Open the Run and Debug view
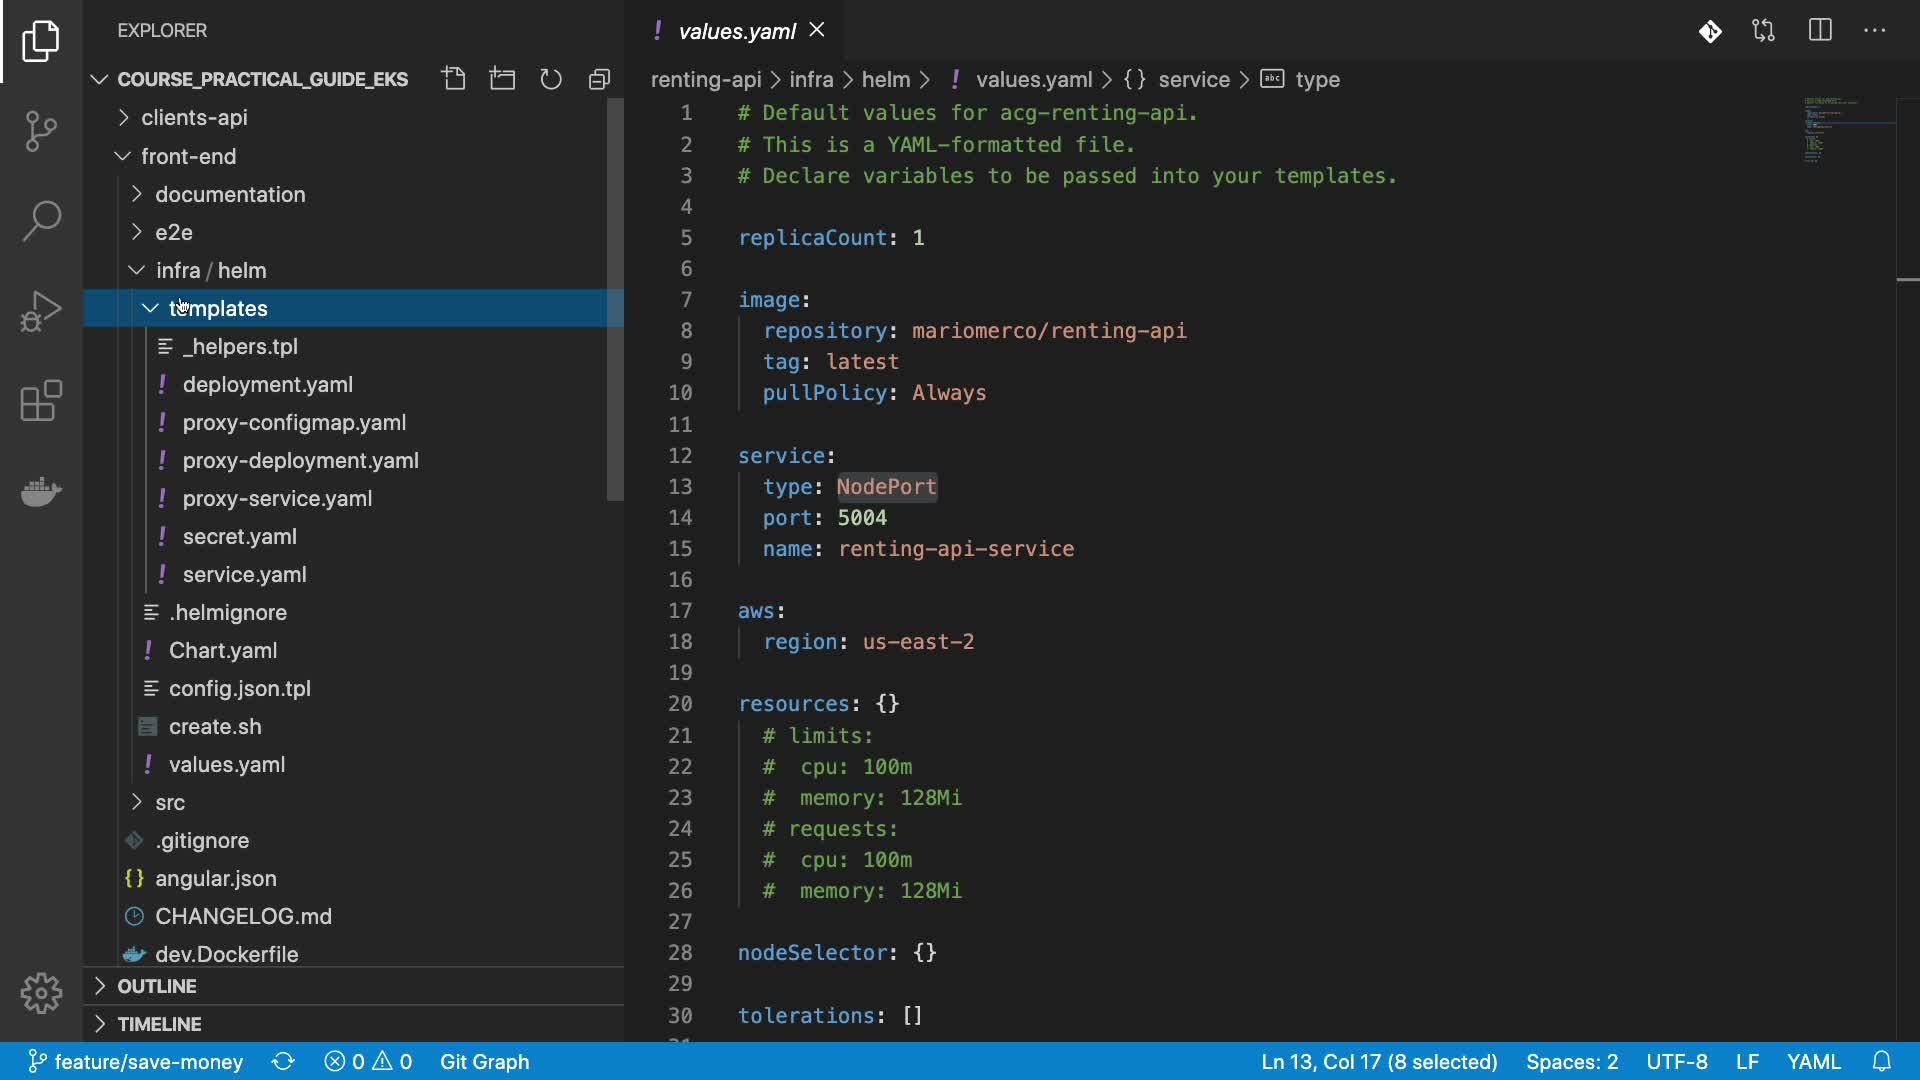Viewport: 1920px width, 1080px height. (x=41, y=311)
